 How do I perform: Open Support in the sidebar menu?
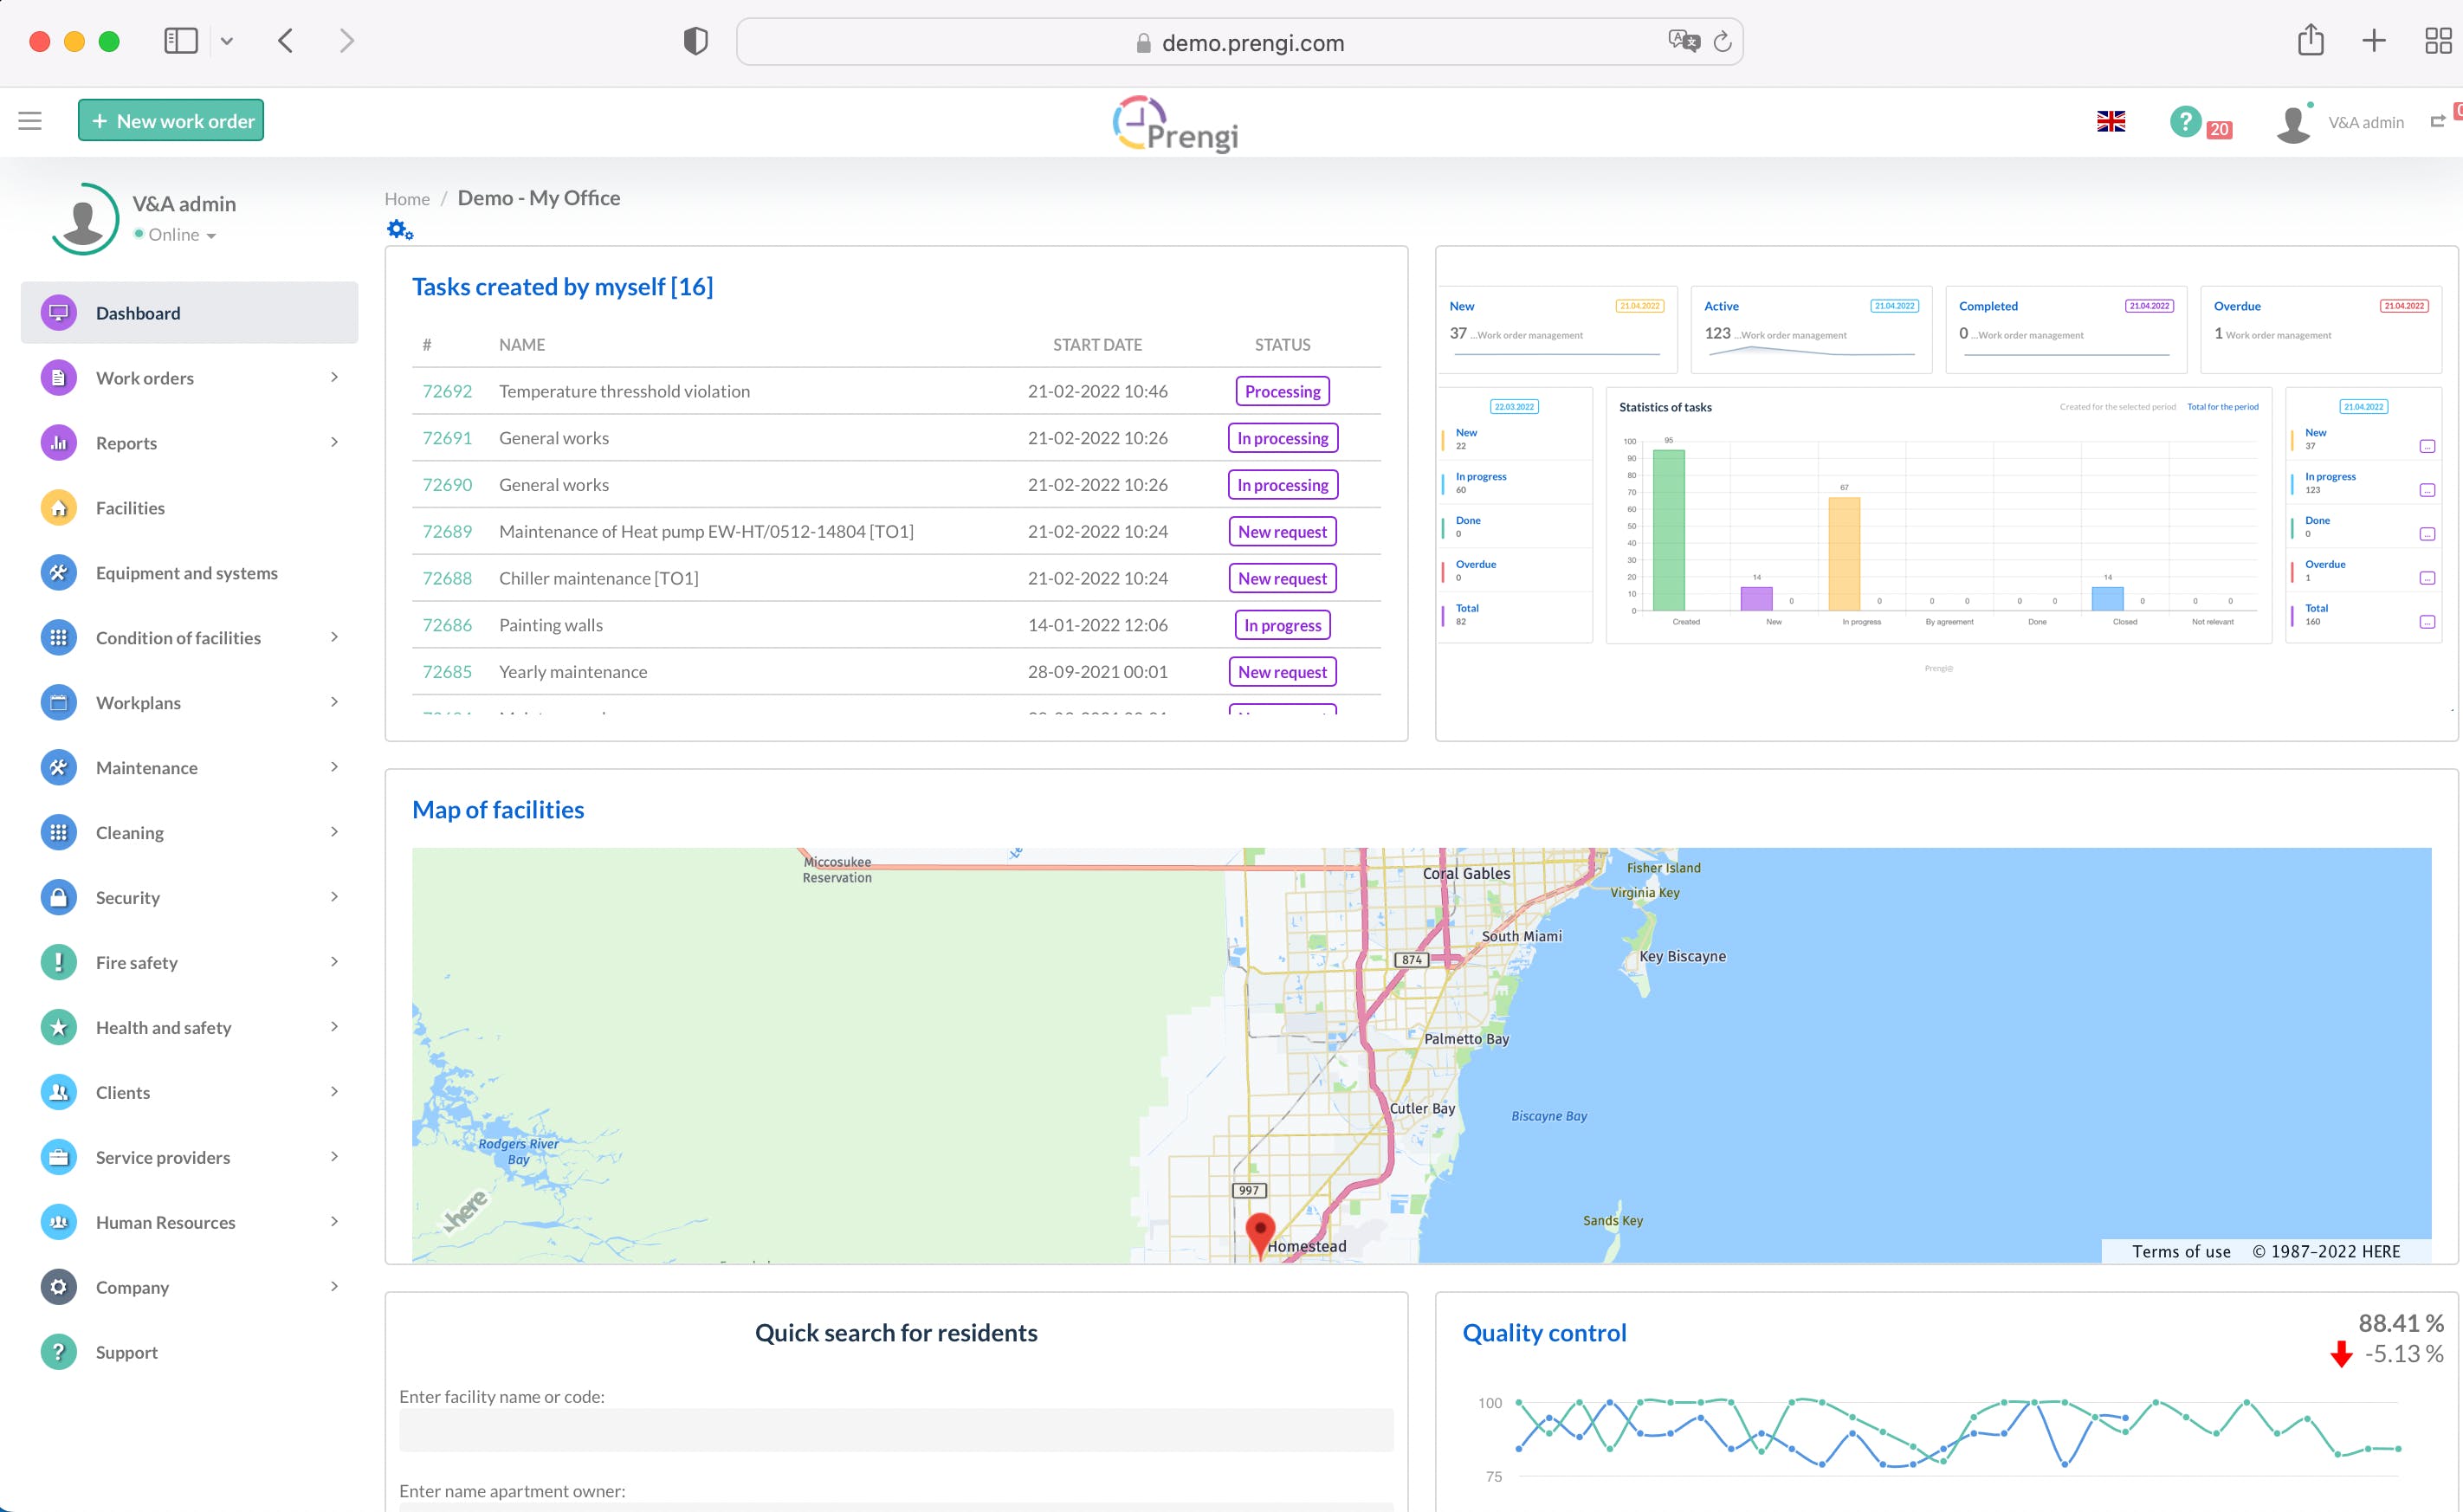click(126, 1352)
